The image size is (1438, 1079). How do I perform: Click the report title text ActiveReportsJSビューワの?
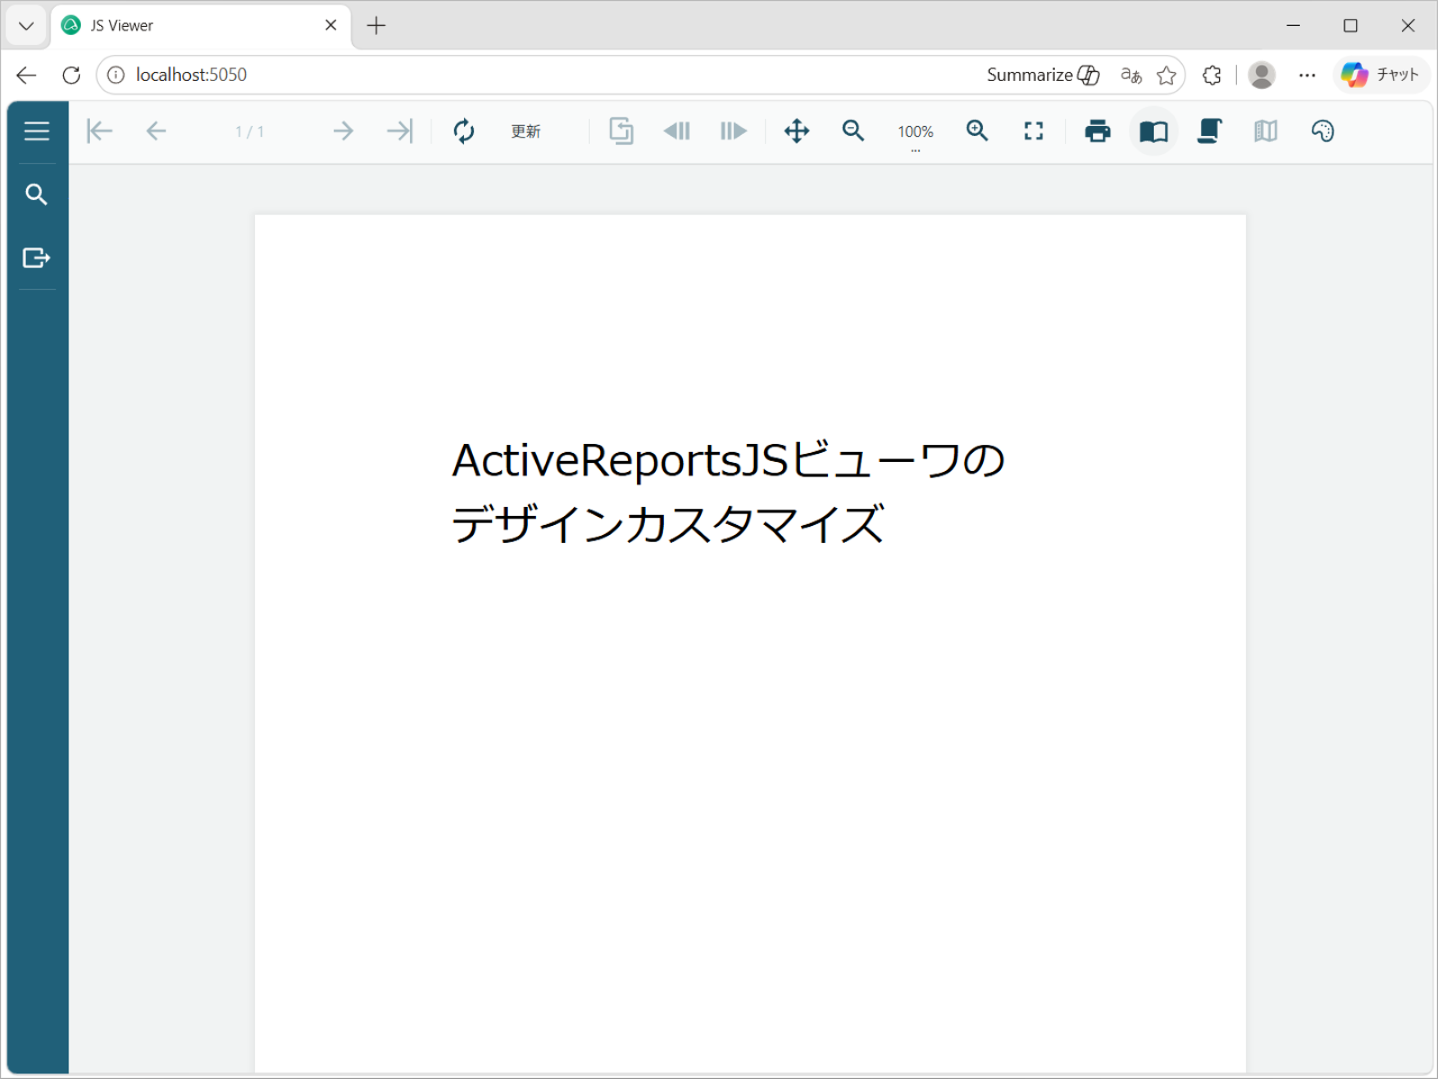pos(729,460)
